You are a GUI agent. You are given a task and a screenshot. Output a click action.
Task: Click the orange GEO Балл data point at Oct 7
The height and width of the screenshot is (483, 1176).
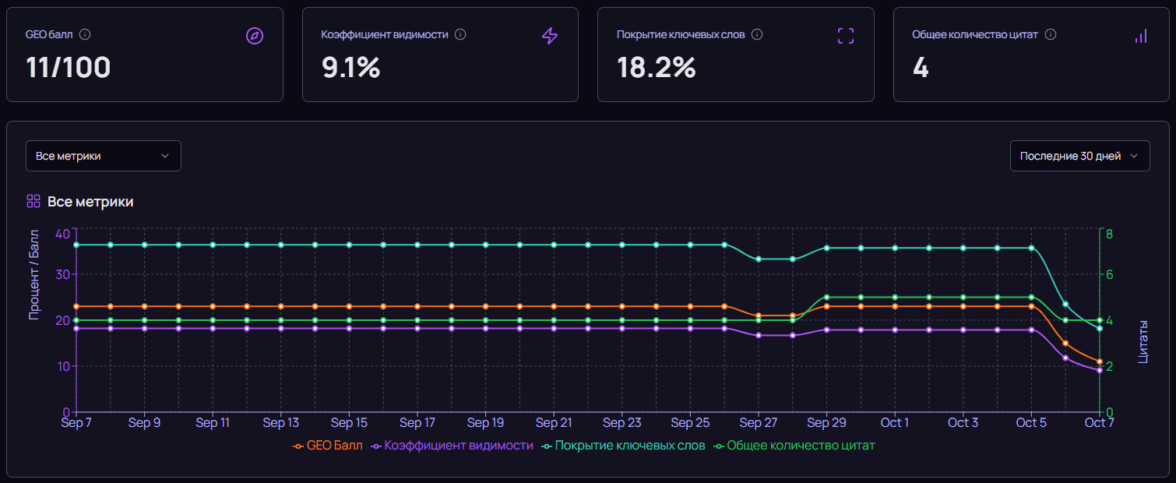1099,362
